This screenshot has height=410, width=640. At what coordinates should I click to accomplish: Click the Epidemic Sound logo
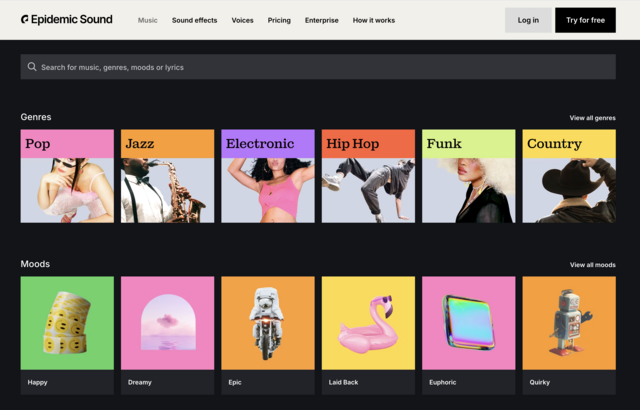point(67,20)
